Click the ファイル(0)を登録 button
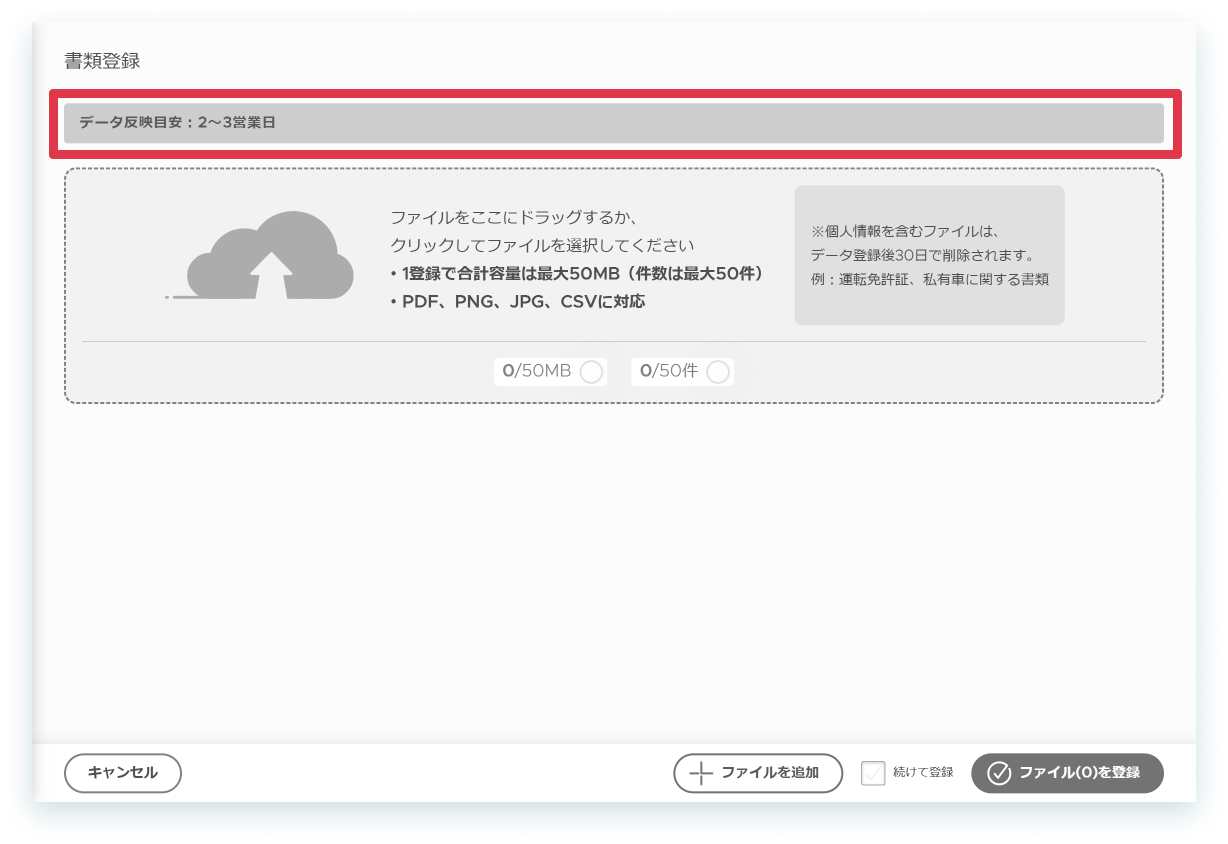1228x844 pixels. (1067, 773)
